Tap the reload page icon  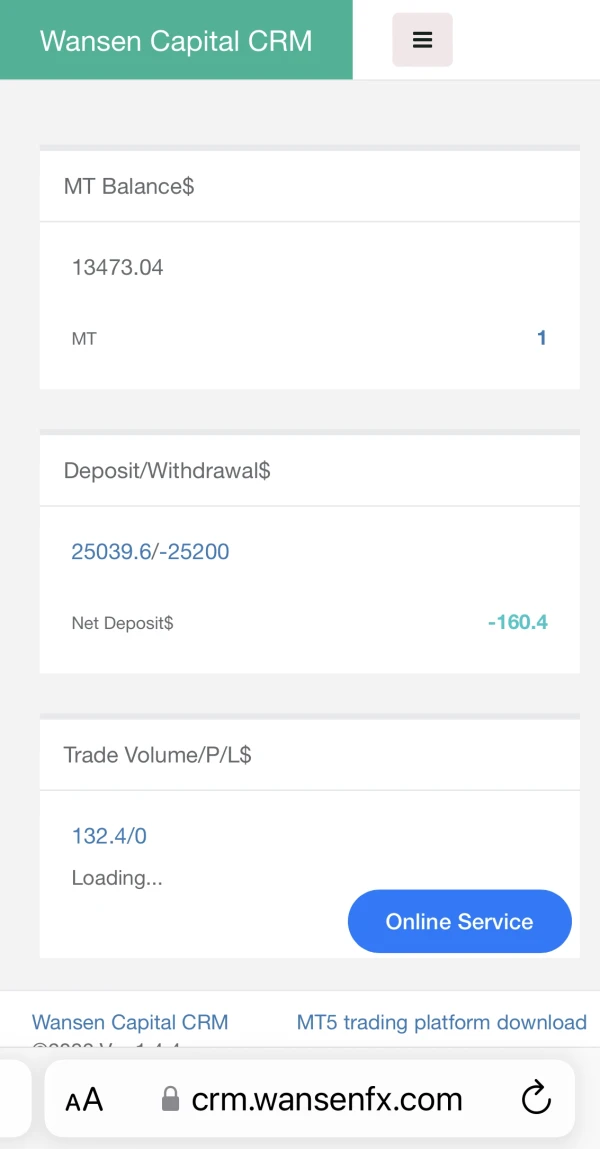click(537, 1099)
